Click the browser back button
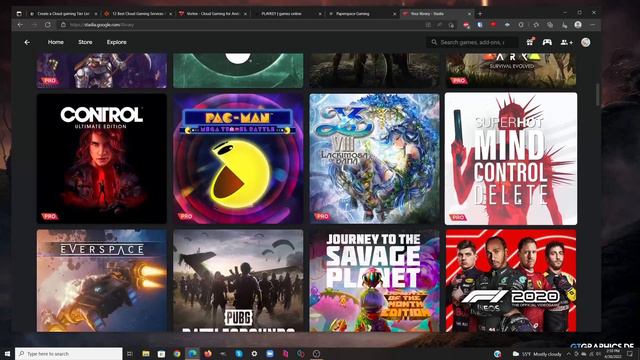The height and width of the screenshot is (360, 640). 20,25
